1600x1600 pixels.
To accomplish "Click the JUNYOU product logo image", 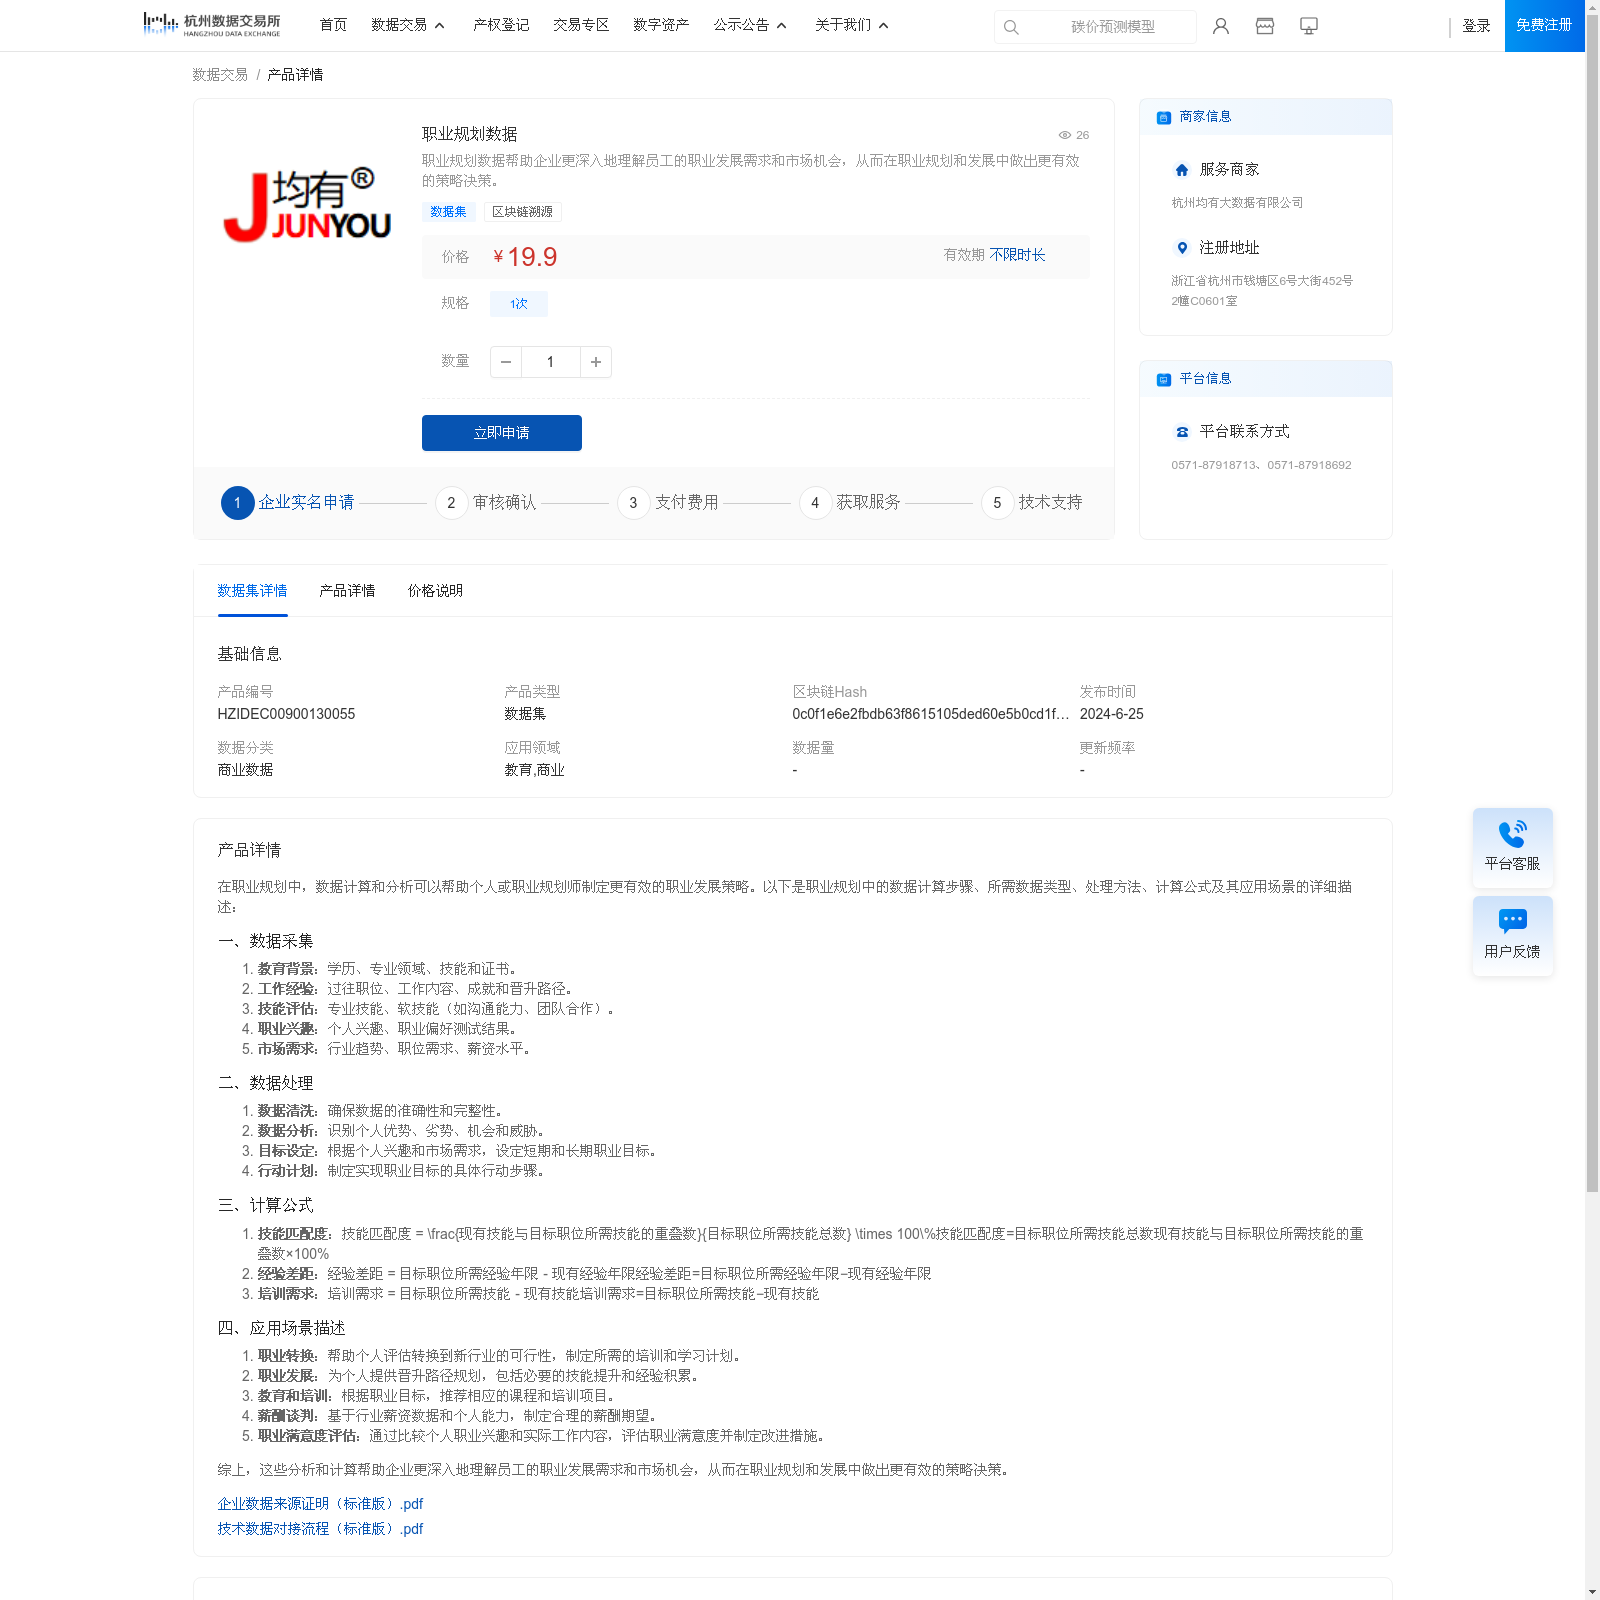I will [x=307, y=205].
